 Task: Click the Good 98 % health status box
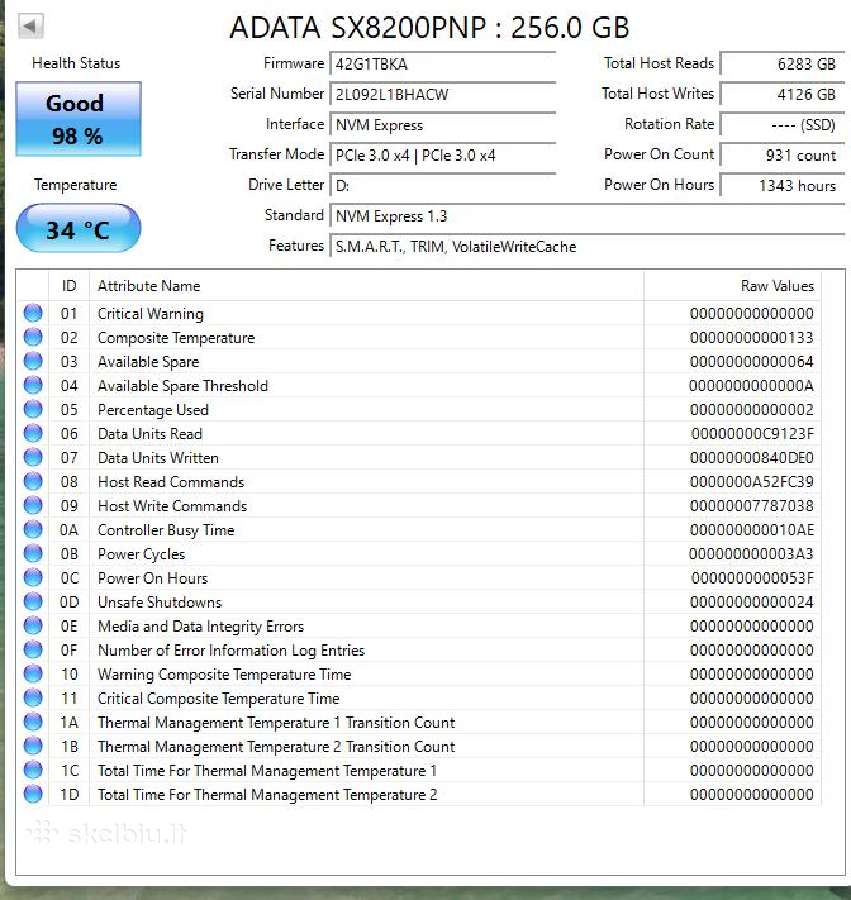click(78, 119)
